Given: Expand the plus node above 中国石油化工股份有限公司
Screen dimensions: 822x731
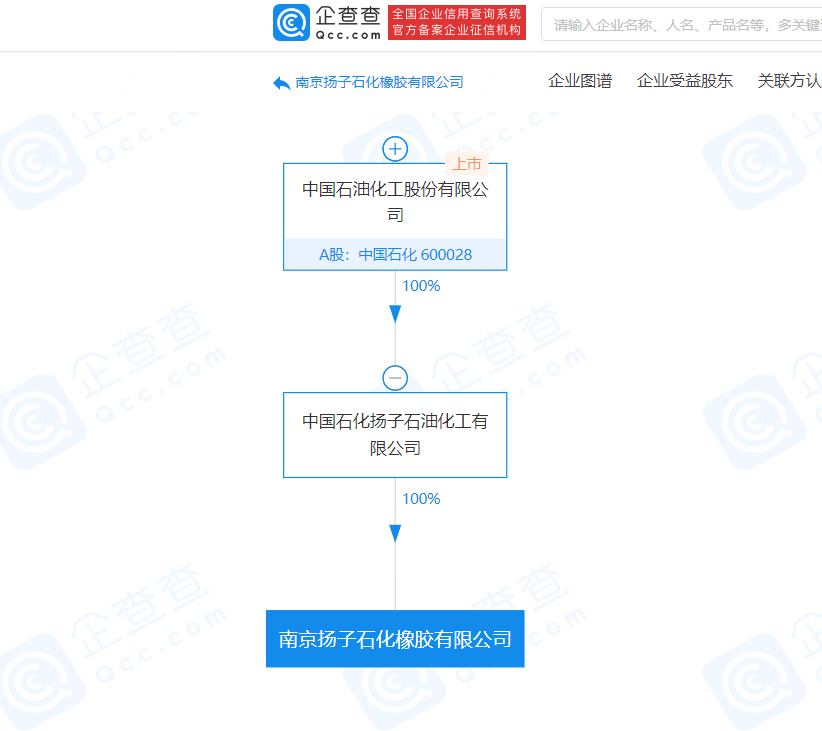Looking at the screenshot, I should [395, 149].
